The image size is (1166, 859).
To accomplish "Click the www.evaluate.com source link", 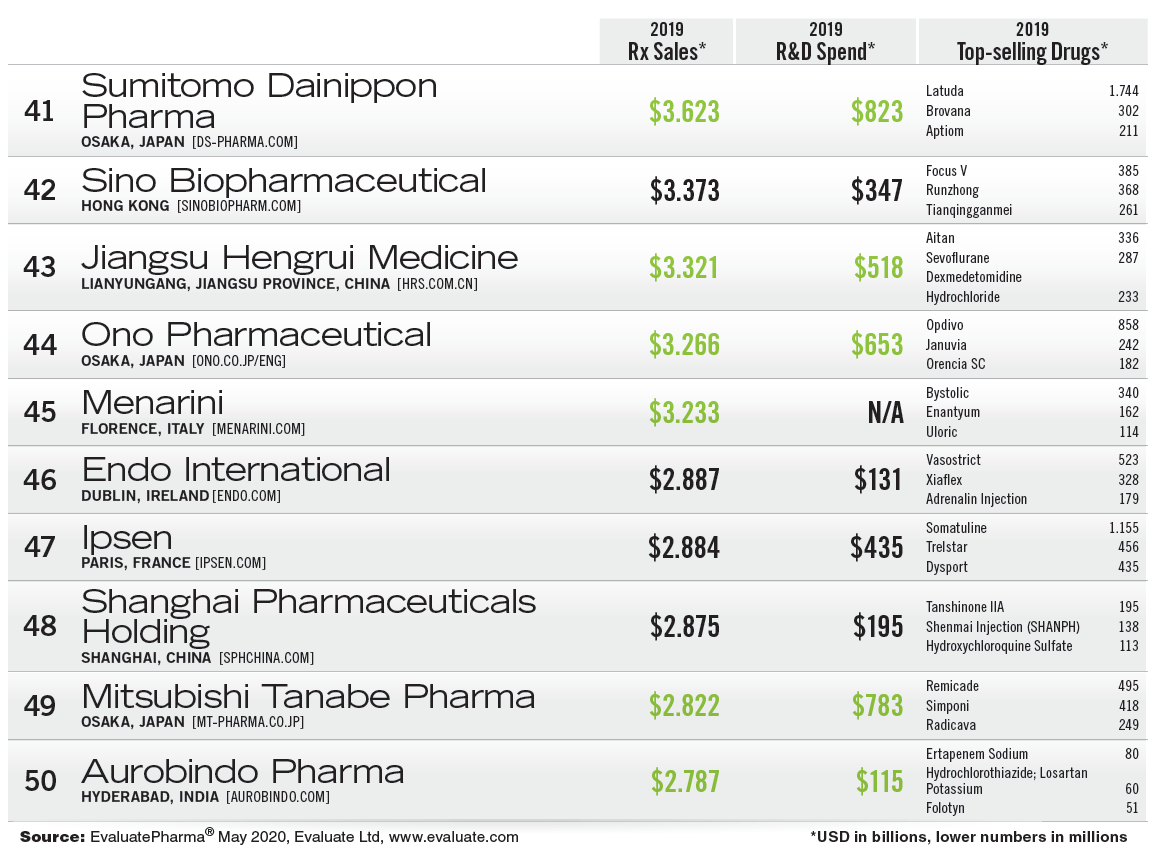I will [454, 837].
